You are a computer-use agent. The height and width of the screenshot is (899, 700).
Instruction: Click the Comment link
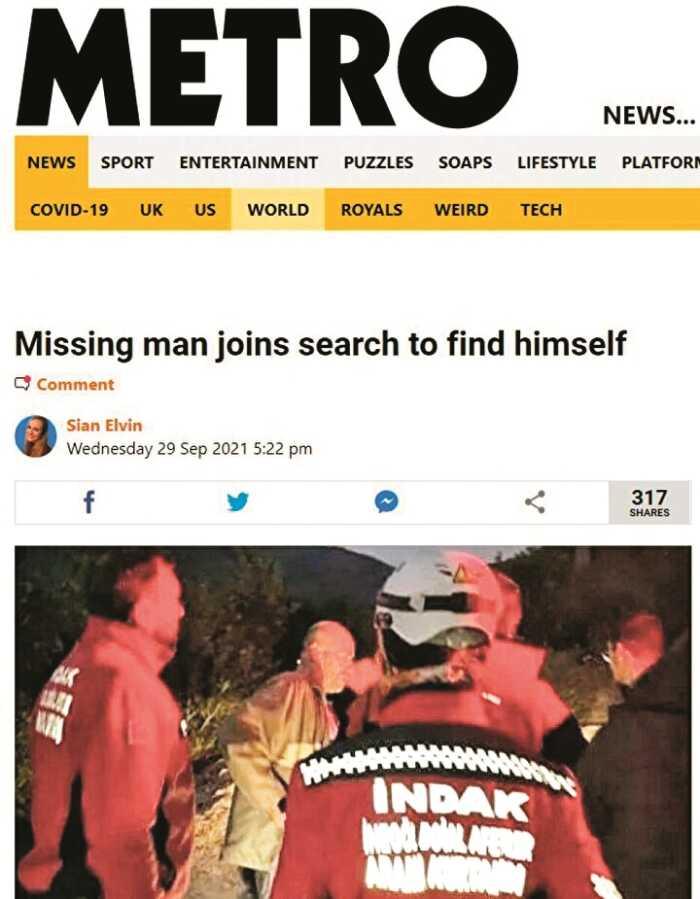coord(76,384)
